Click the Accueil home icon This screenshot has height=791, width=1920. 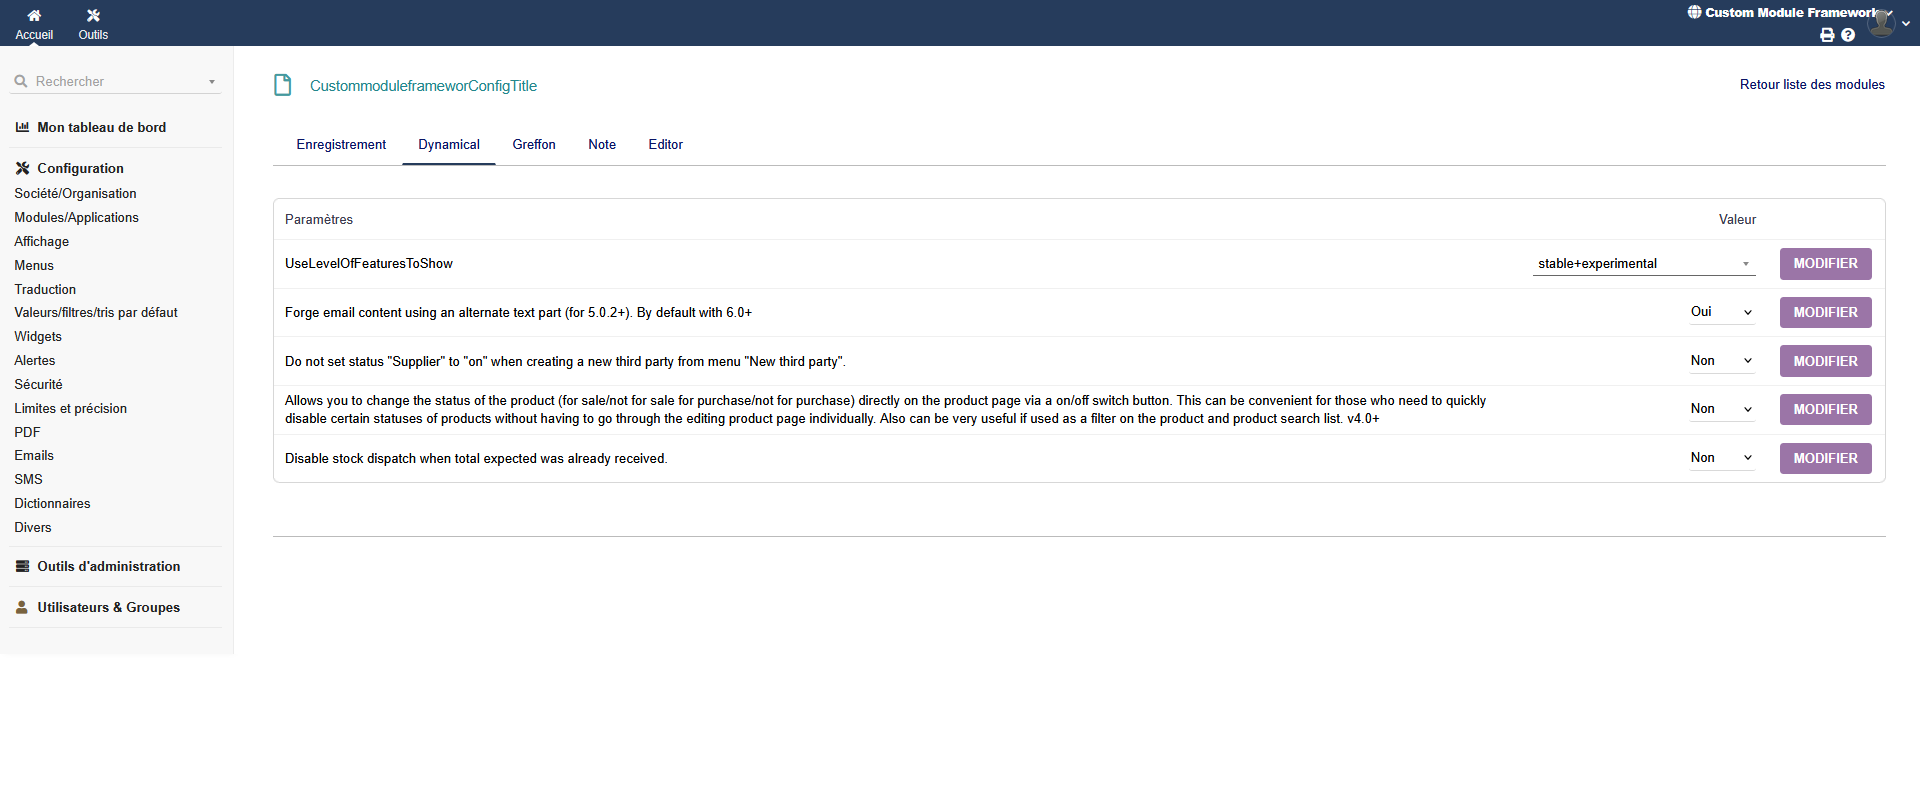point(34,16)
